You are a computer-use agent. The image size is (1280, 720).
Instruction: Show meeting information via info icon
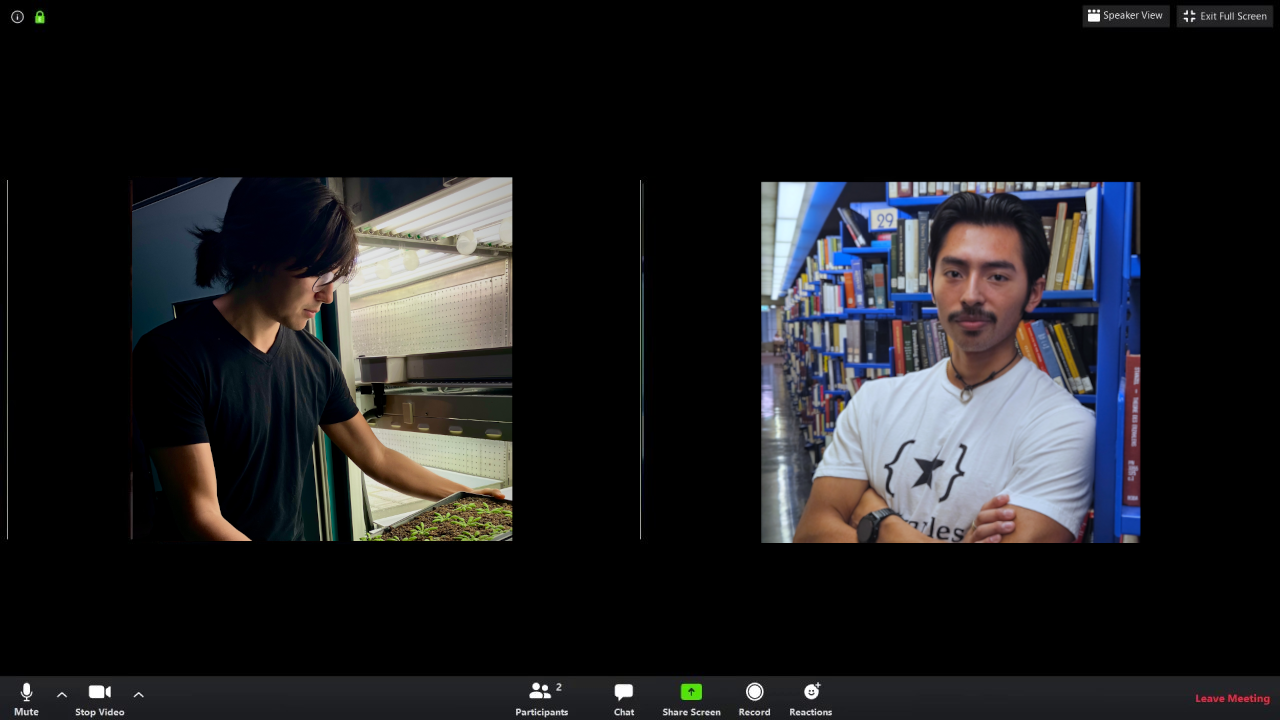click(x=17, y=17)
